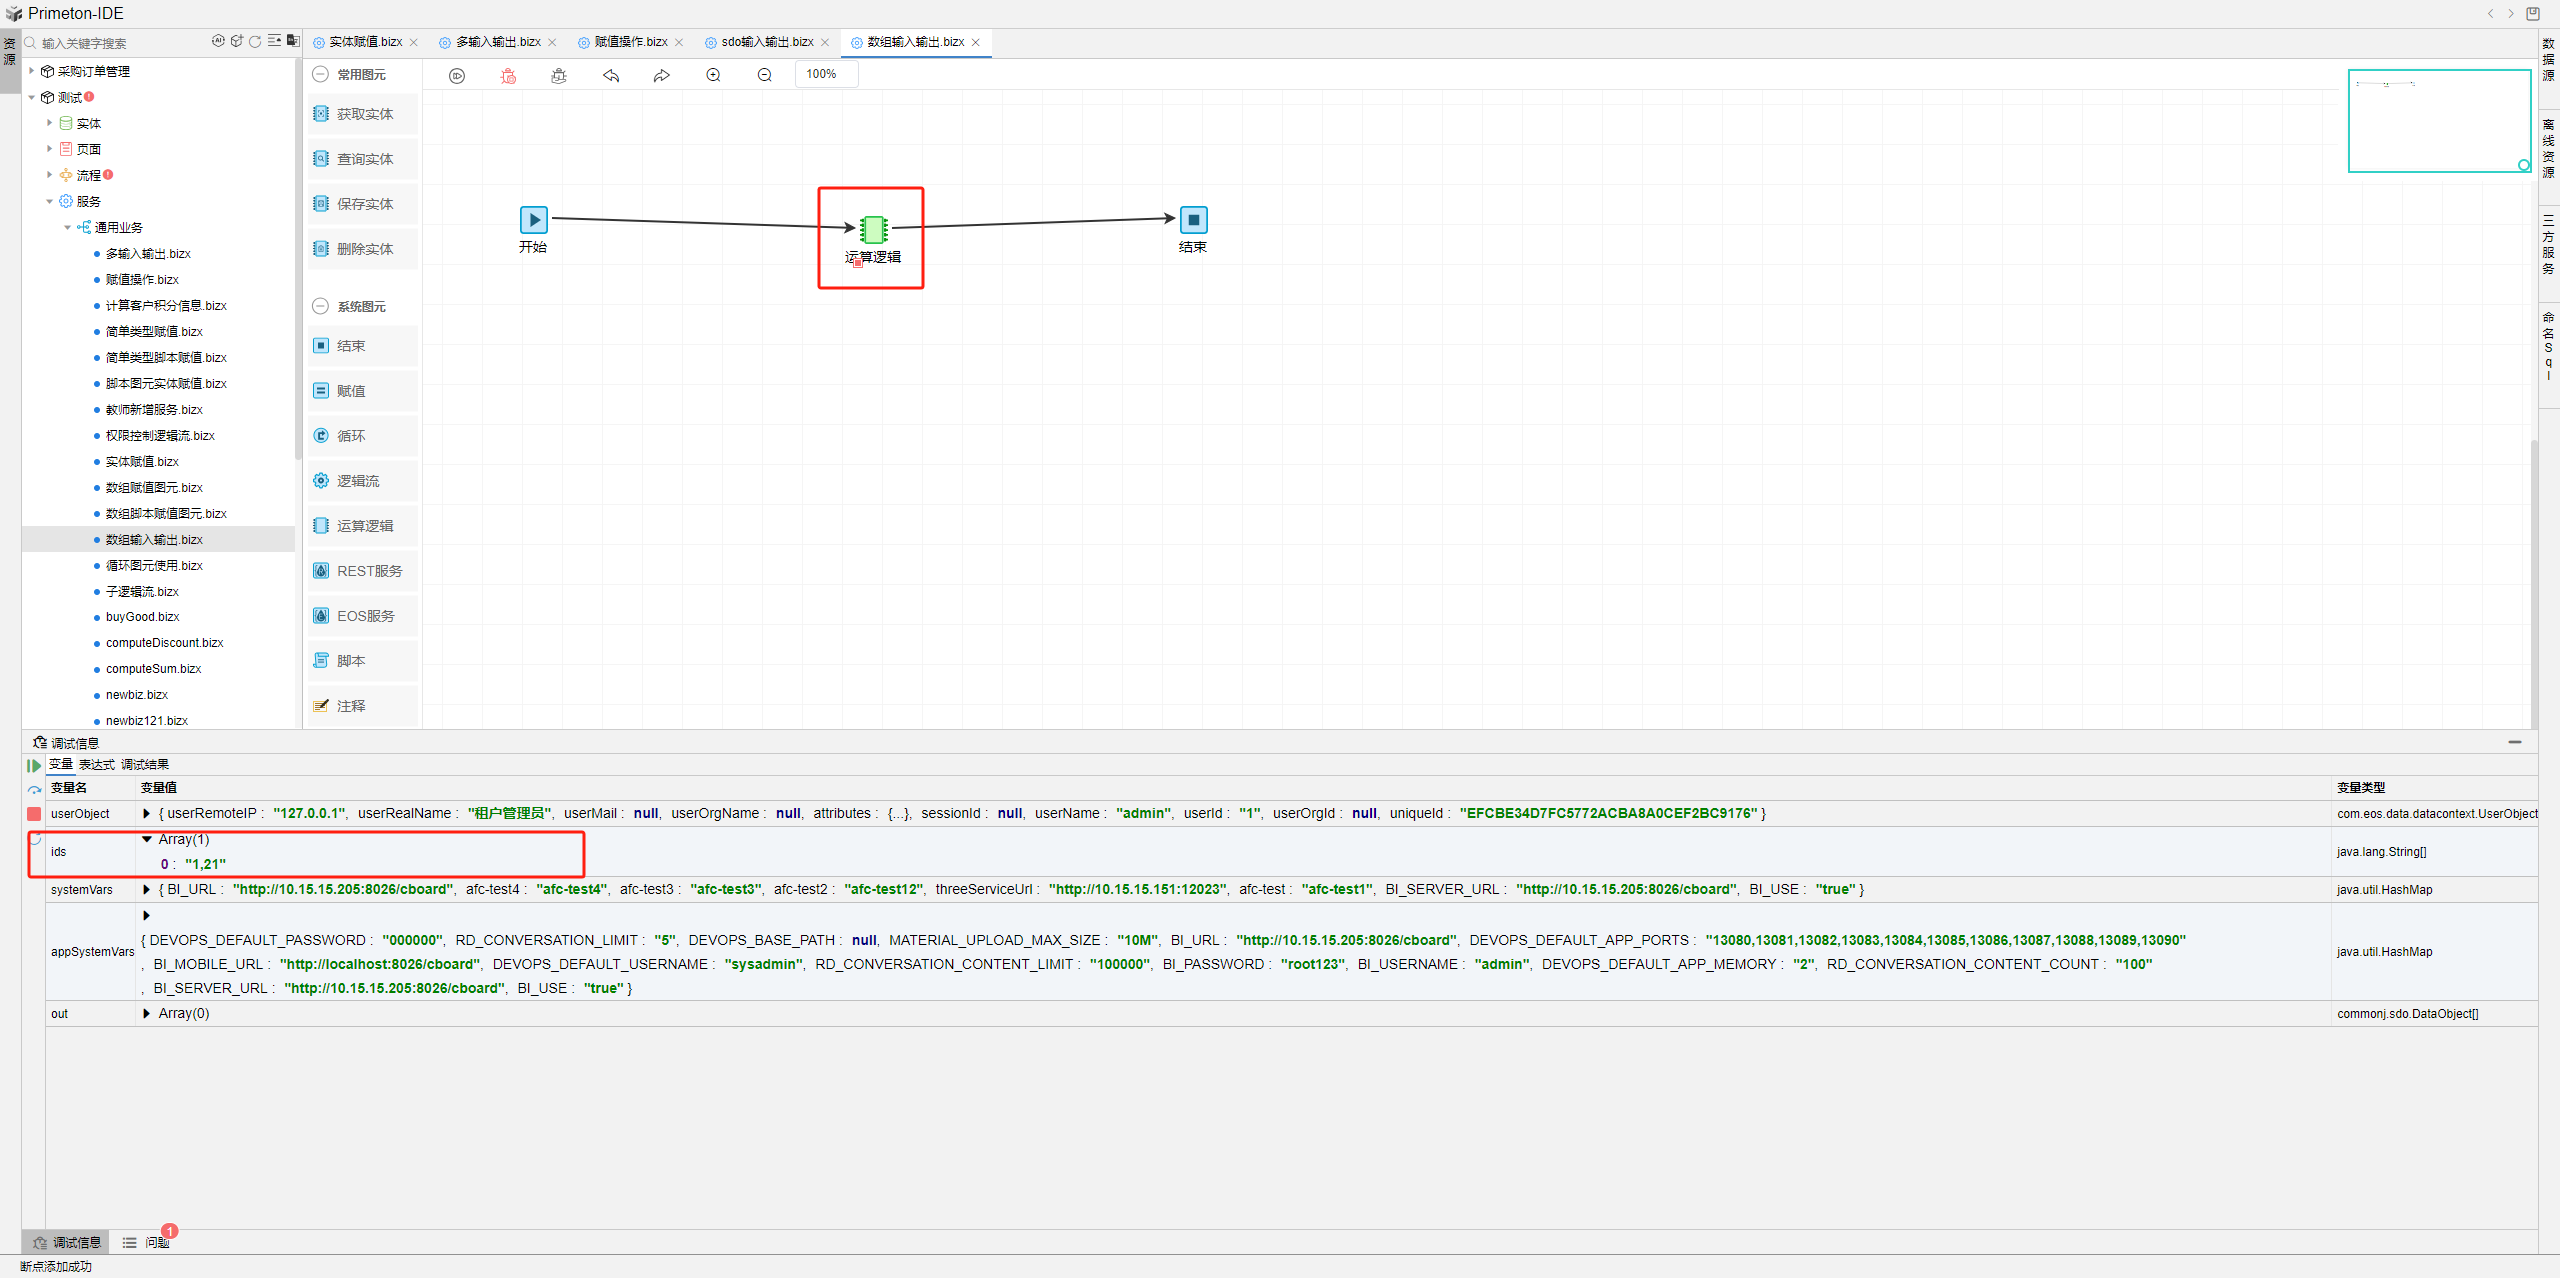Click the green resume debug icon

34,765
